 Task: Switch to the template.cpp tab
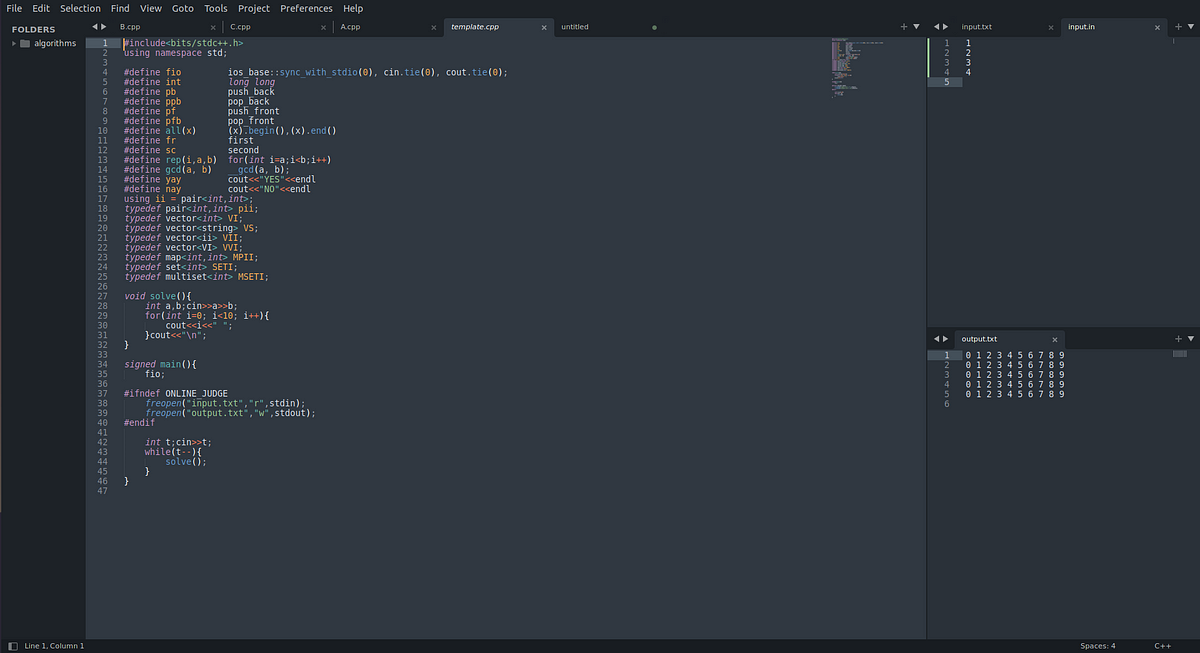475,27
